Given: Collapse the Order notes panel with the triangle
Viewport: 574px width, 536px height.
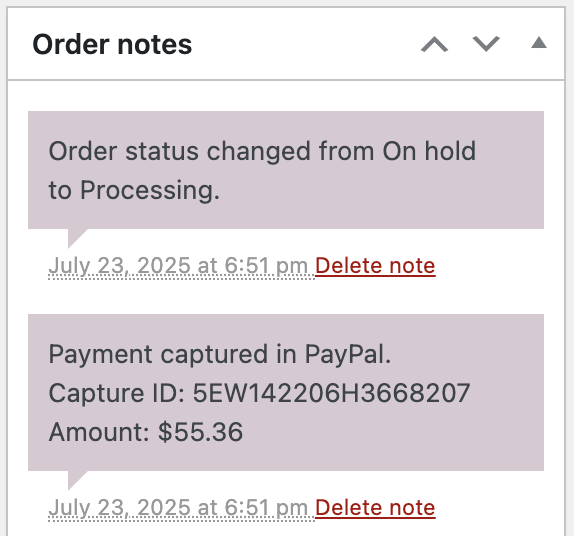Looking at the screenshot, I should [x=539, y=43].
